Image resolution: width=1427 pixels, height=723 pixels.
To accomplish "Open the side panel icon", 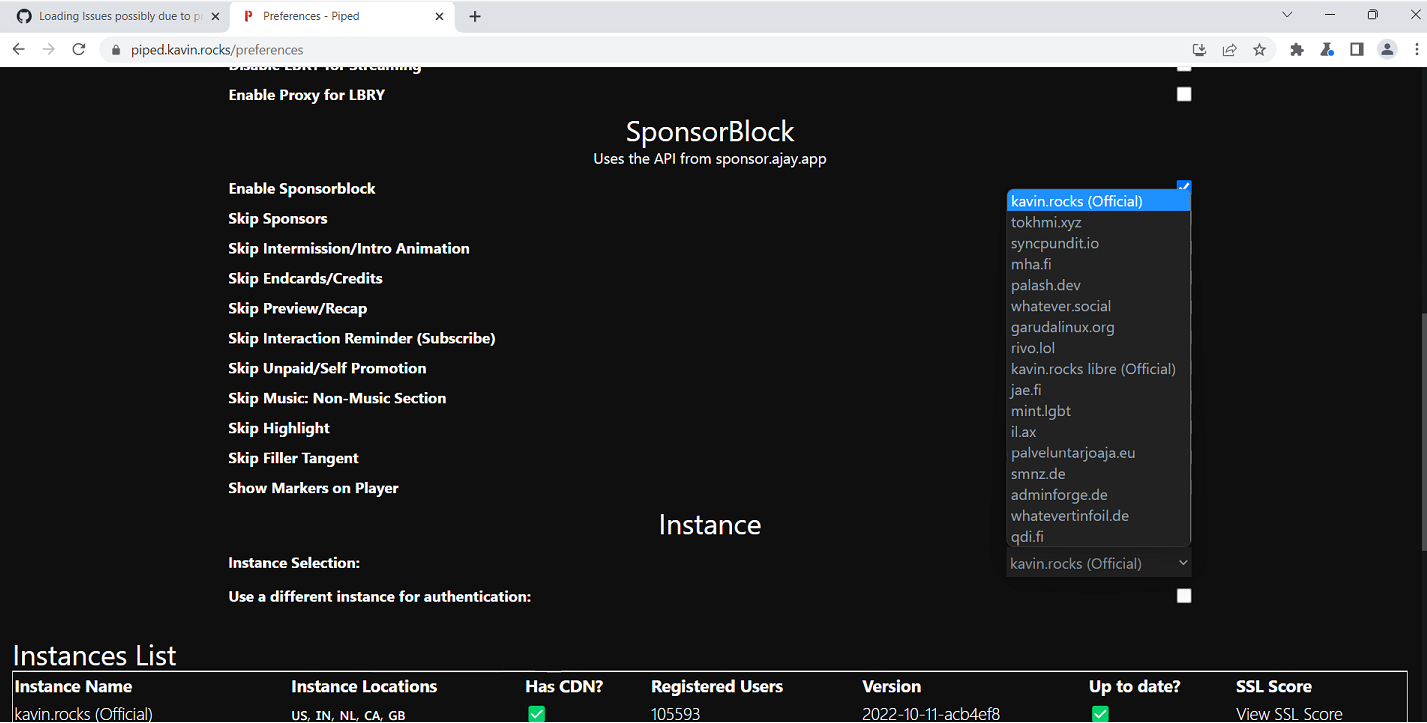I will pyautogui.click(x=1356, y=48).
